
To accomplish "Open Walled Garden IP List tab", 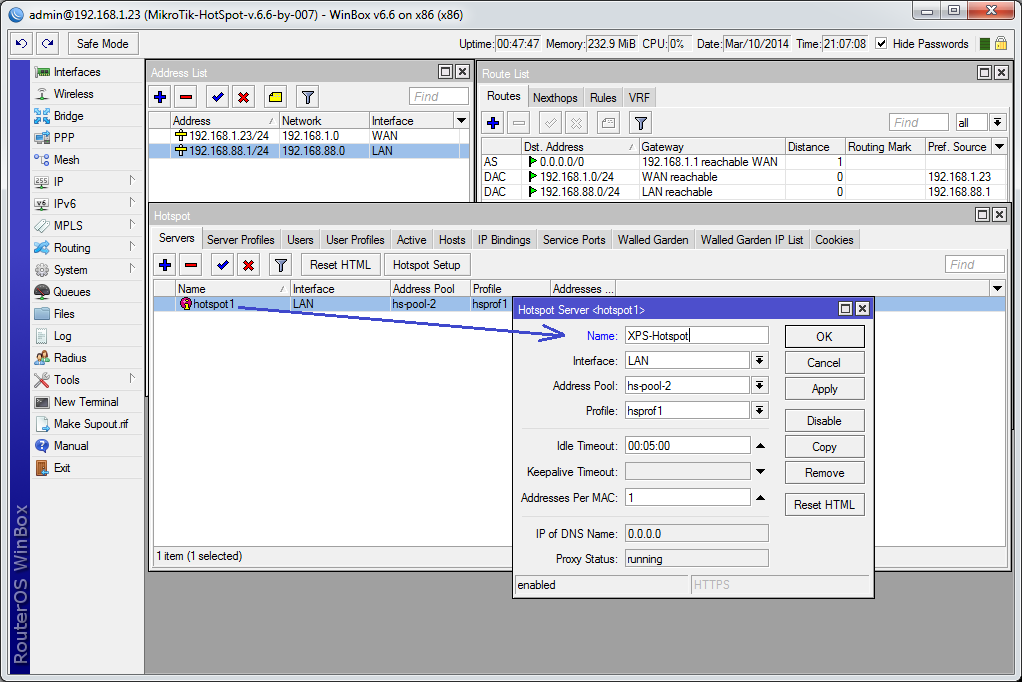I will 752,240.
